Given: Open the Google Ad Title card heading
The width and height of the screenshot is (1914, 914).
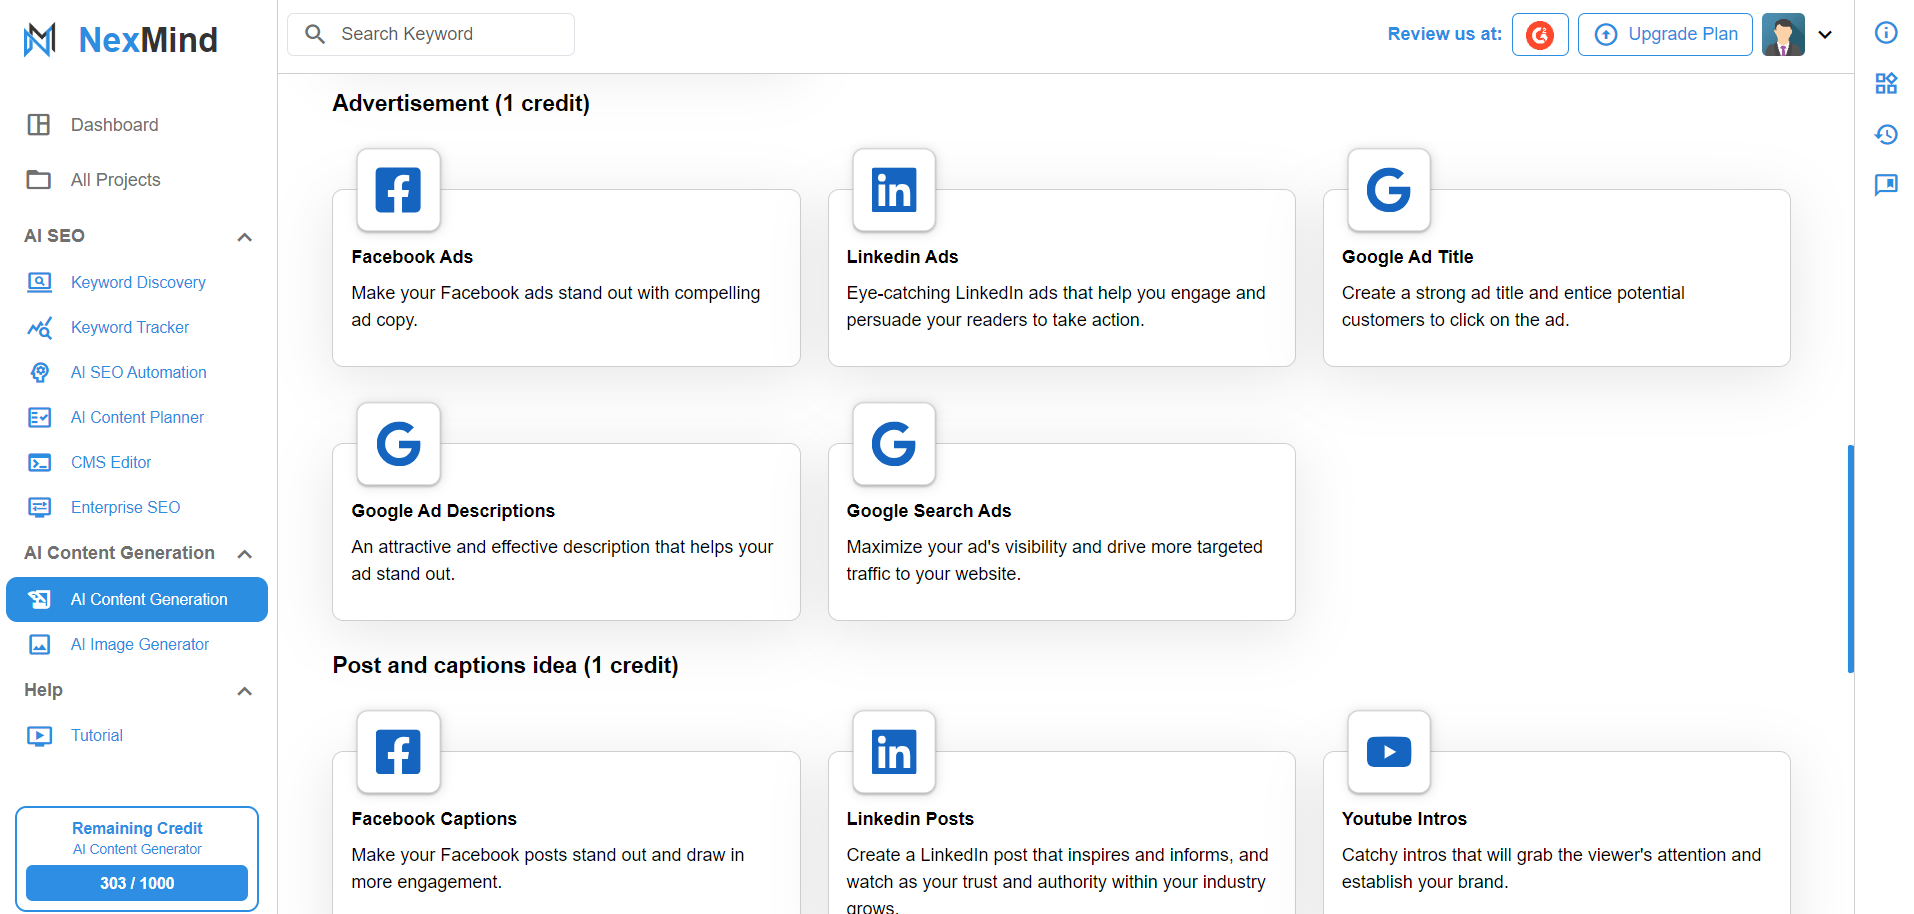Looking at the screenshot, I should coord(1407,257).
